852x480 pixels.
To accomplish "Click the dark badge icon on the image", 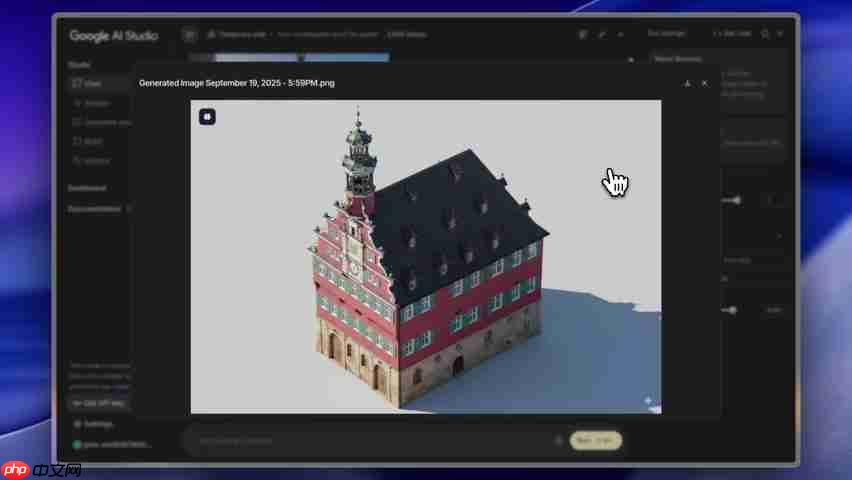I will coord(207,117).
